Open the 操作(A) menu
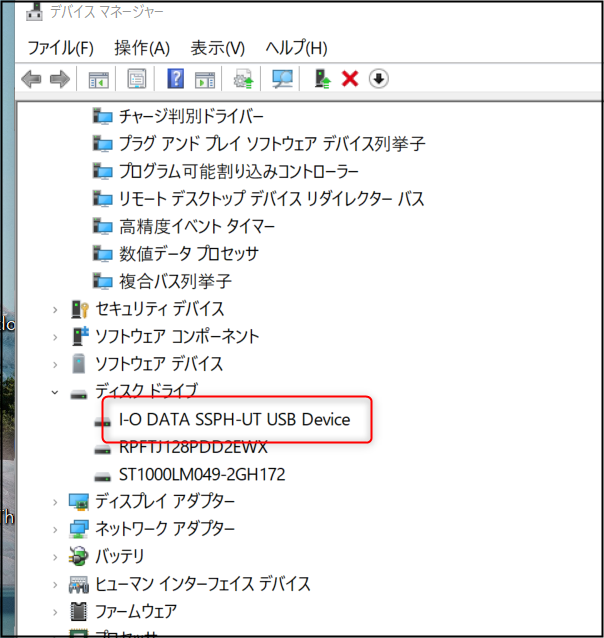604x638 pixels. pyautogui.click(x=142, y=48)
